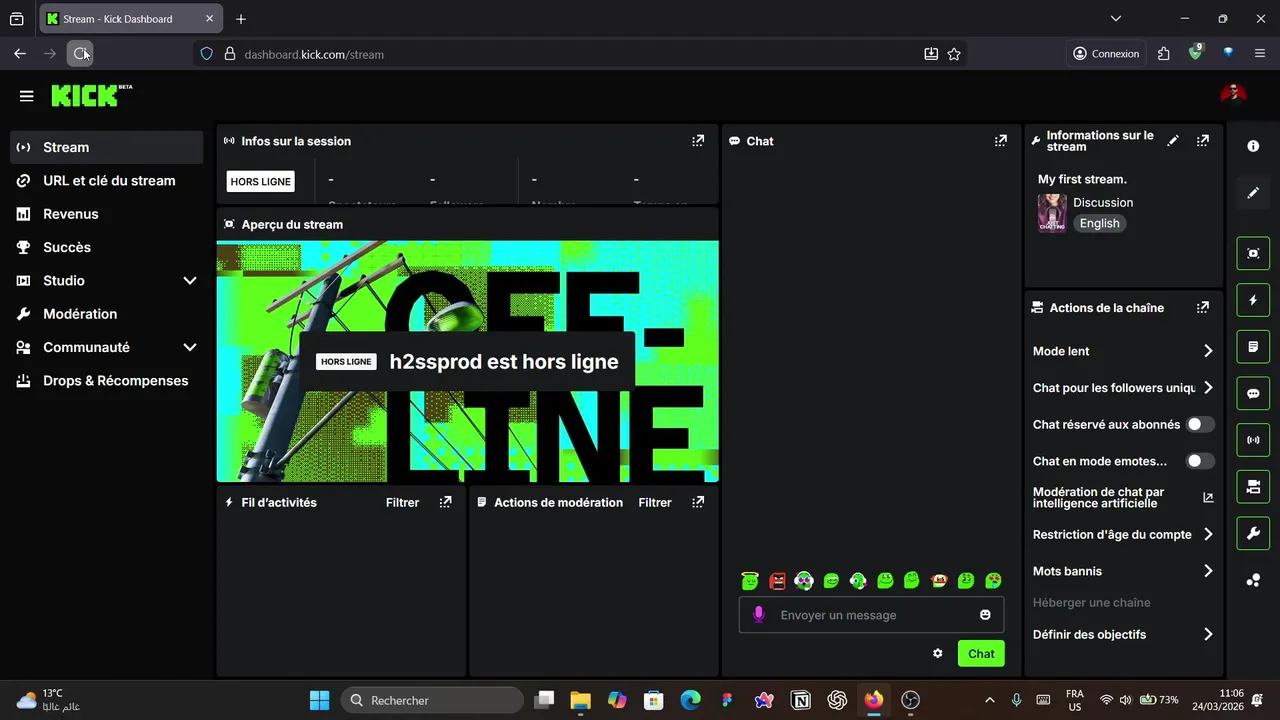This screenshot has width=1280, height=720.
Task: Click the green Chat send button
Action: [x=981, y=653]
